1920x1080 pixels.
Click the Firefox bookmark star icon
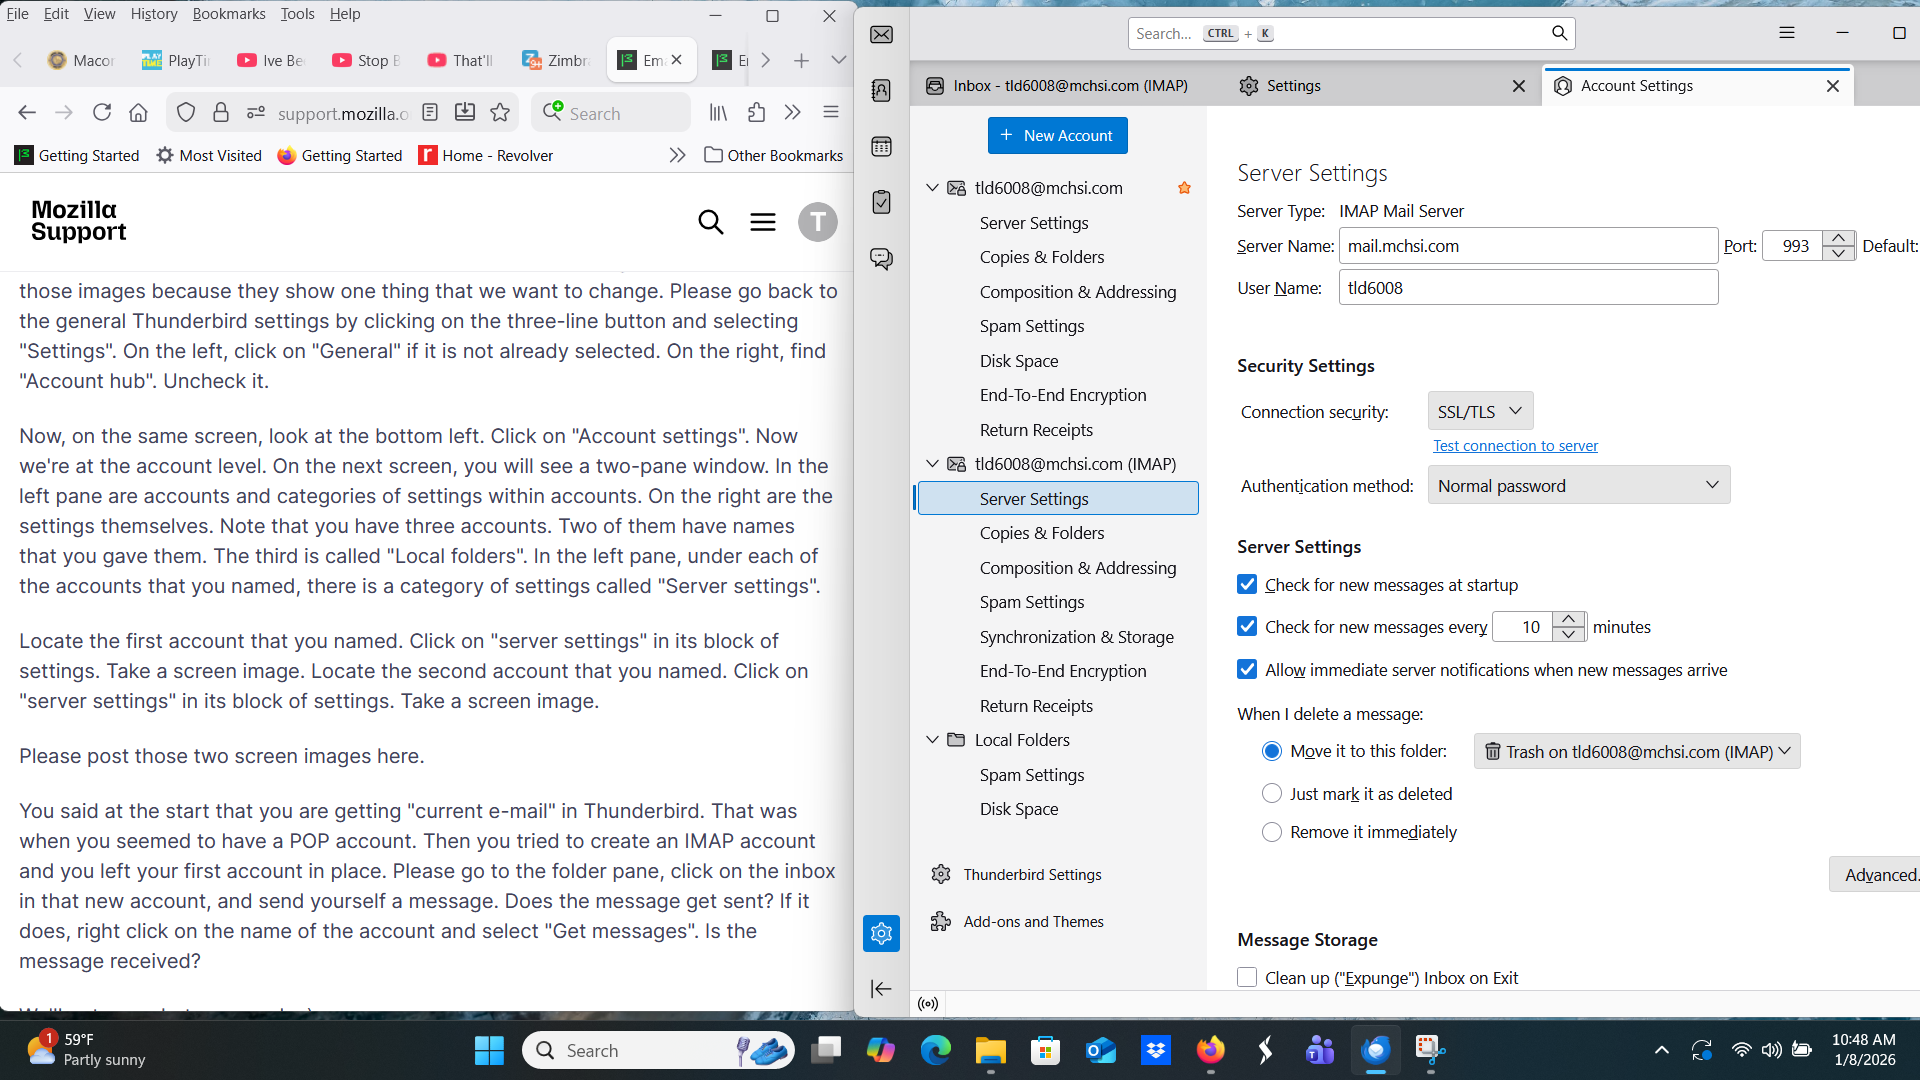tap(500, 113)
